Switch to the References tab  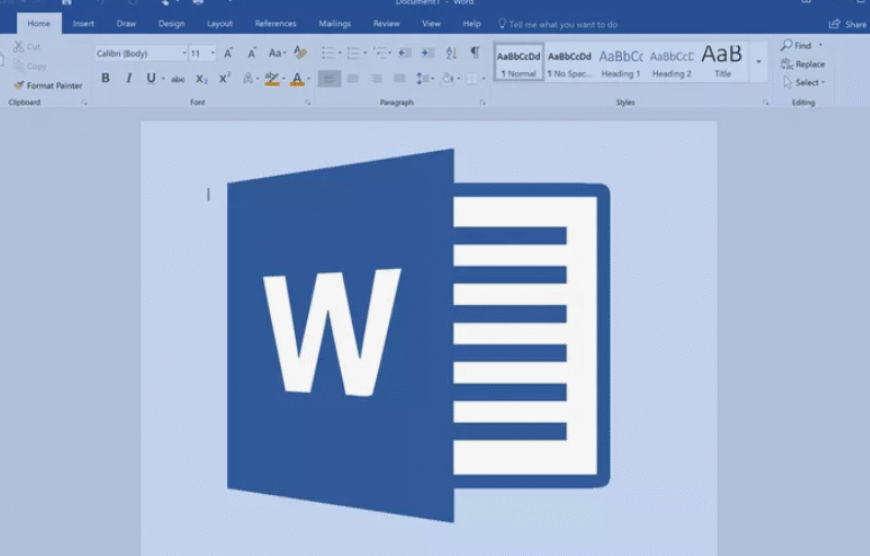point(276,23)
